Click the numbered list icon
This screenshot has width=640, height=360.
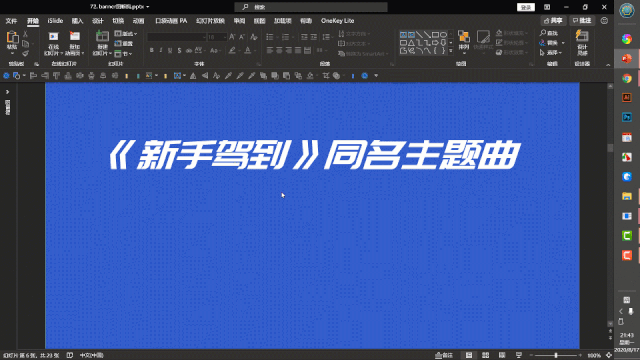click(286, 37)
